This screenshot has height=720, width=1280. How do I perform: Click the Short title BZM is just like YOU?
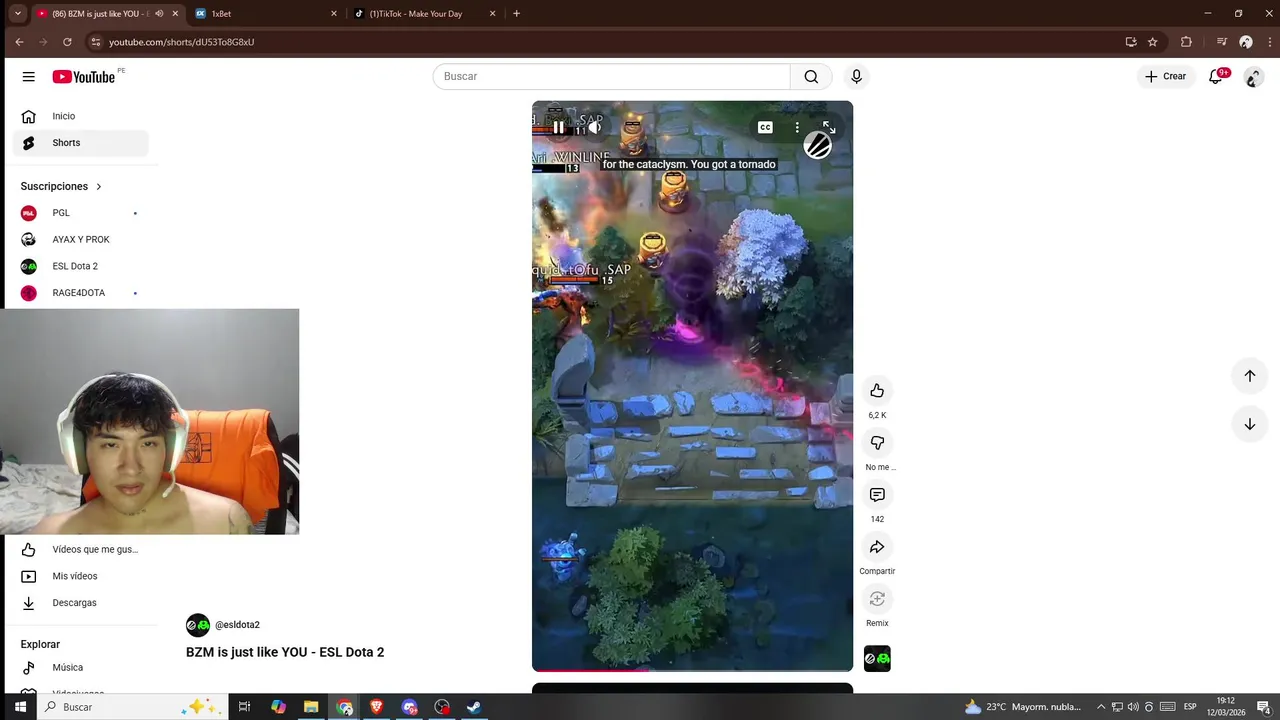(285, 652)
